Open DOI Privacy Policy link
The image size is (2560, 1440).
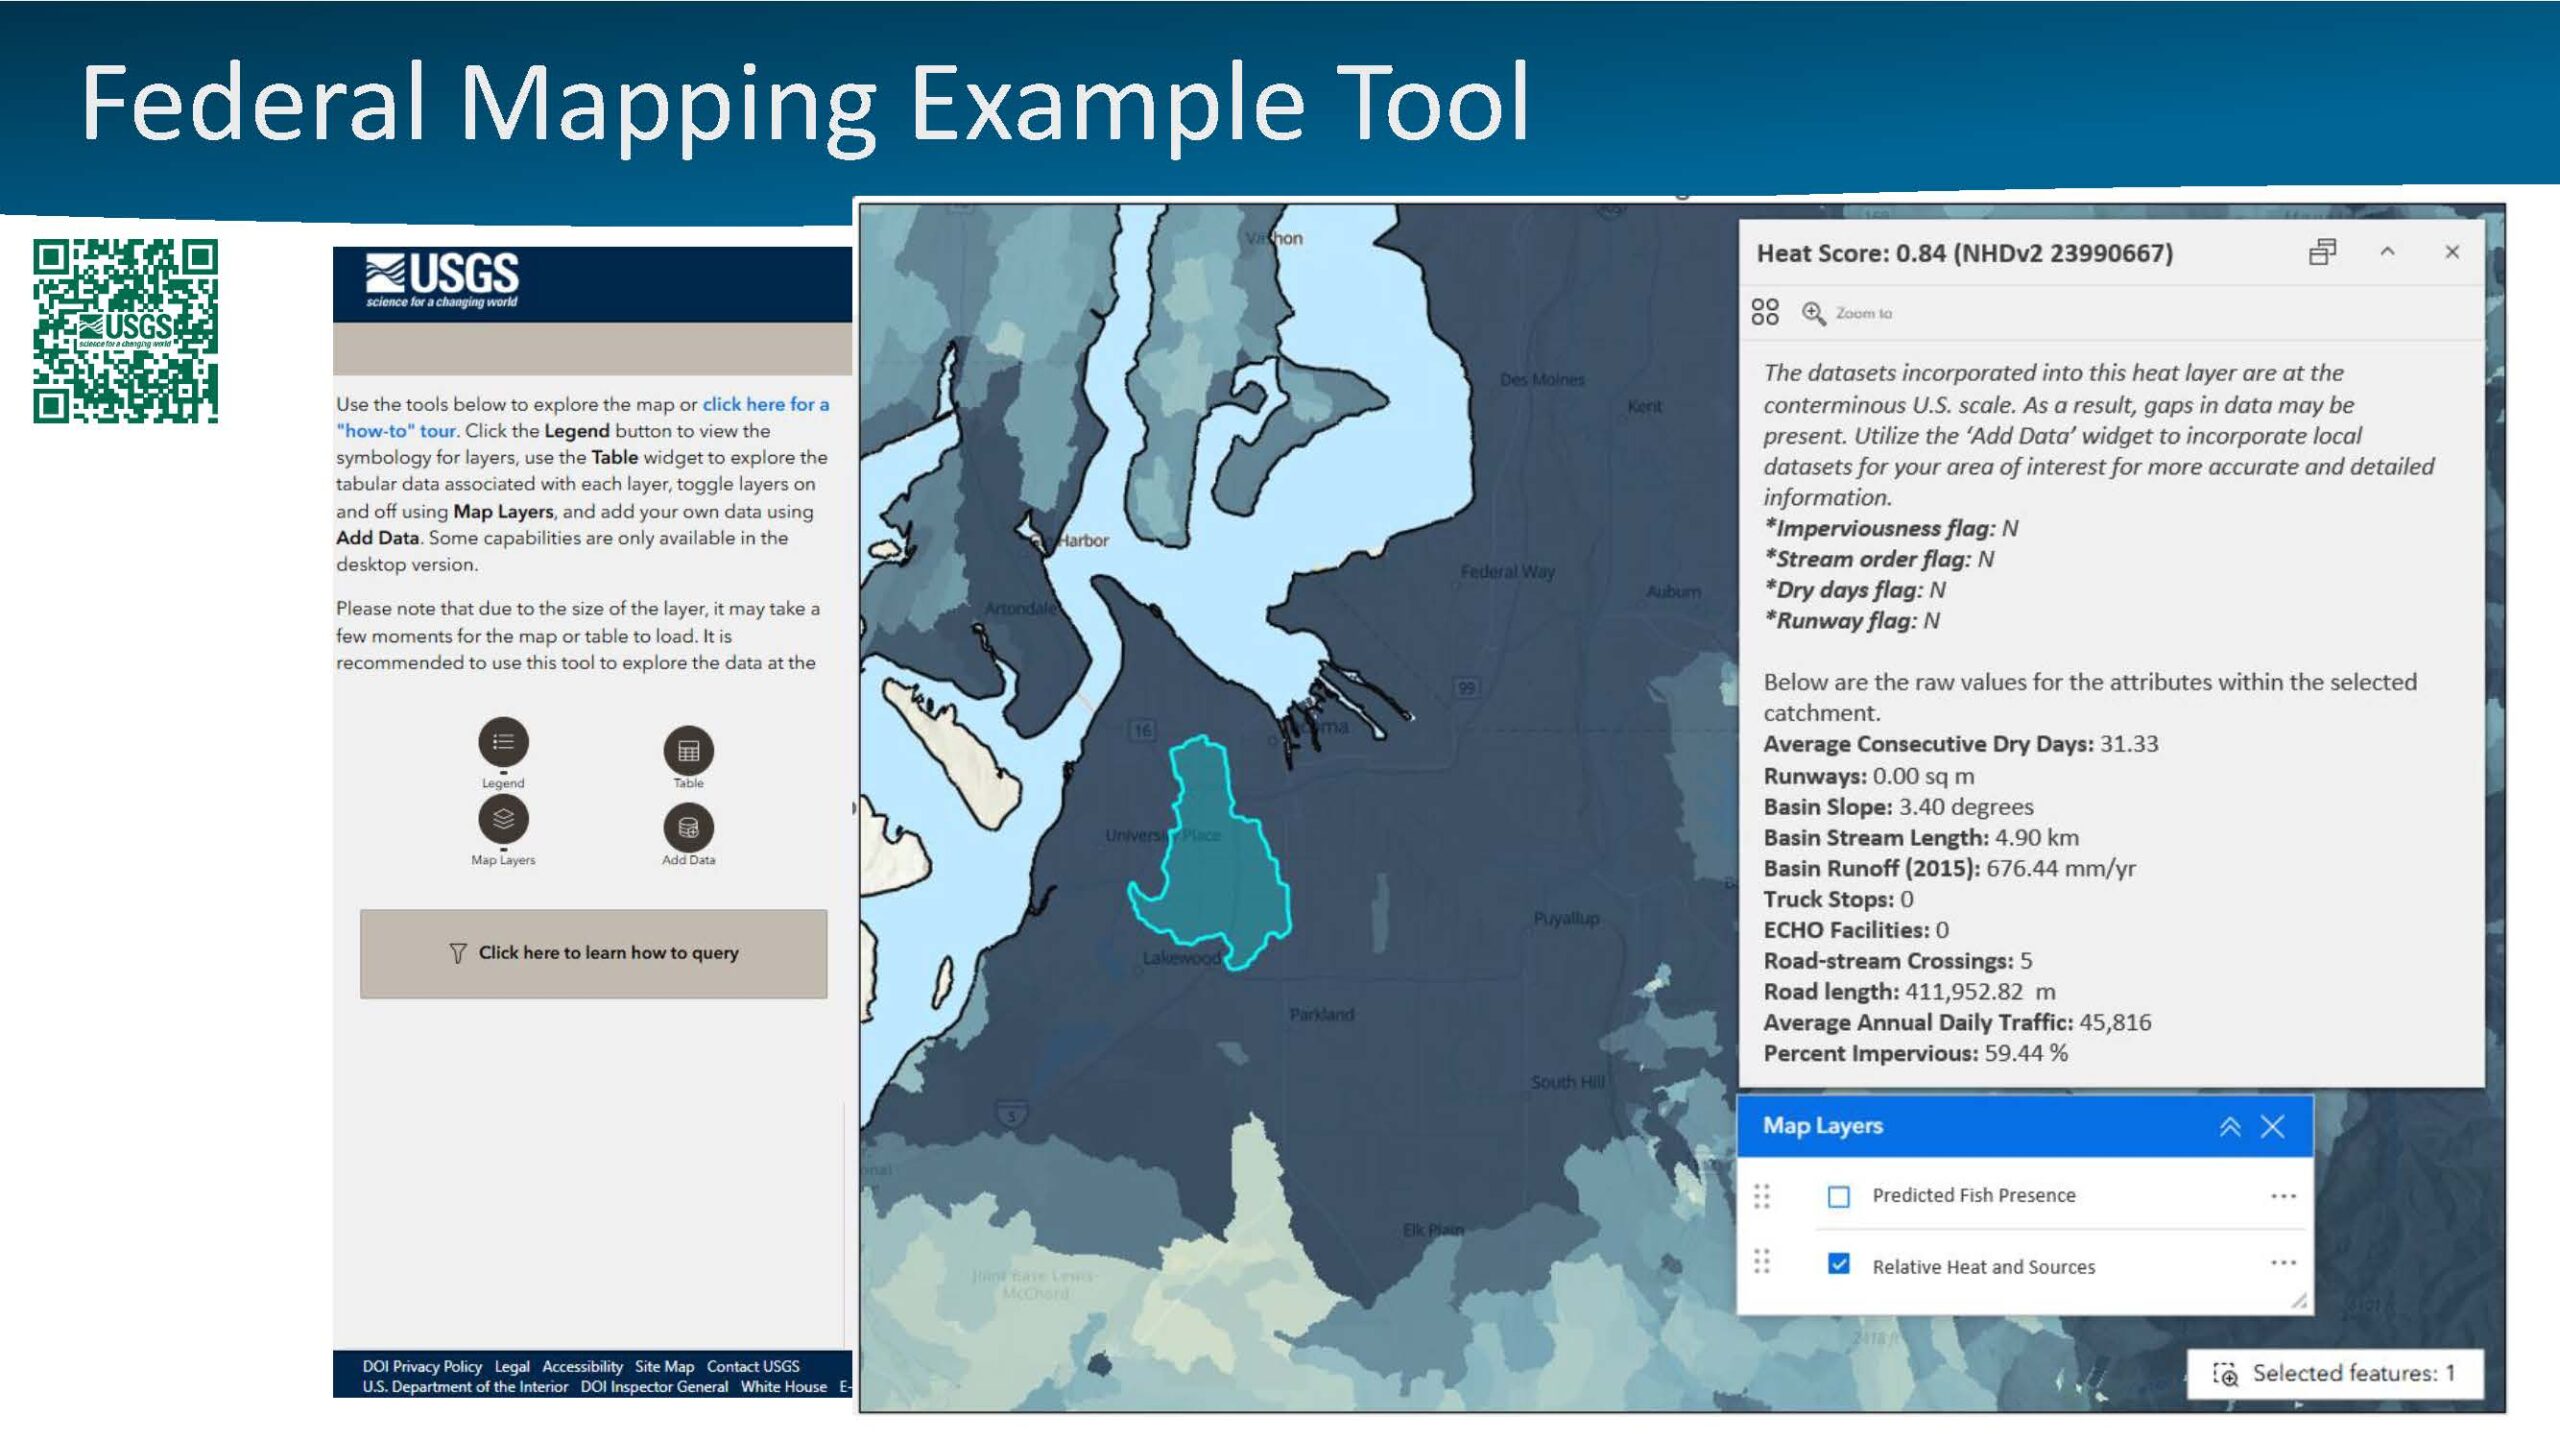[x=422, y=1366]
